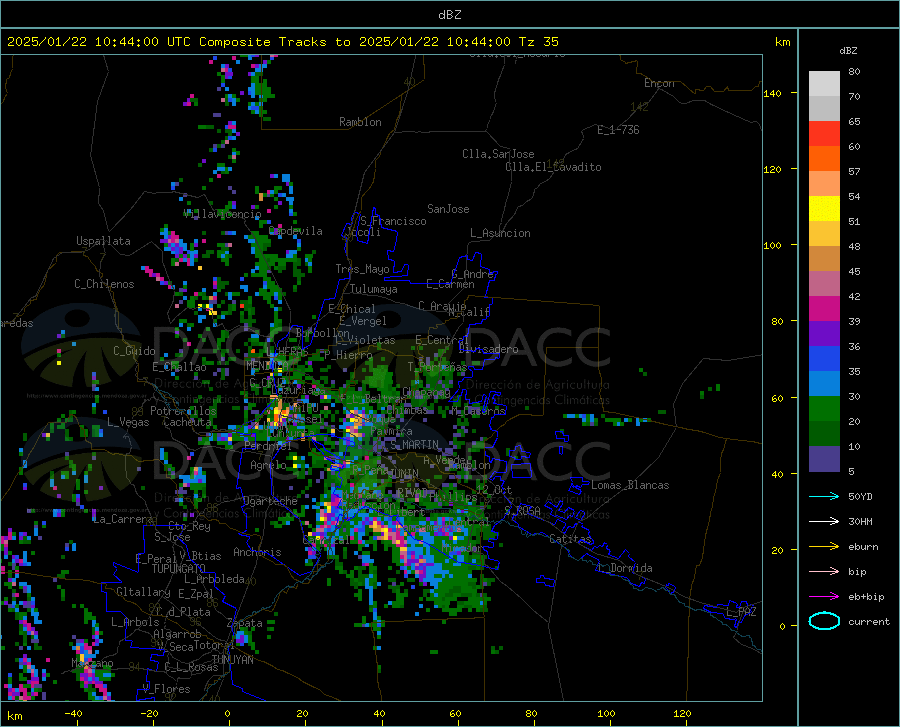Click the Catitas label
The width and height of the screenshot is (900, 727).
tap(570, 539)
